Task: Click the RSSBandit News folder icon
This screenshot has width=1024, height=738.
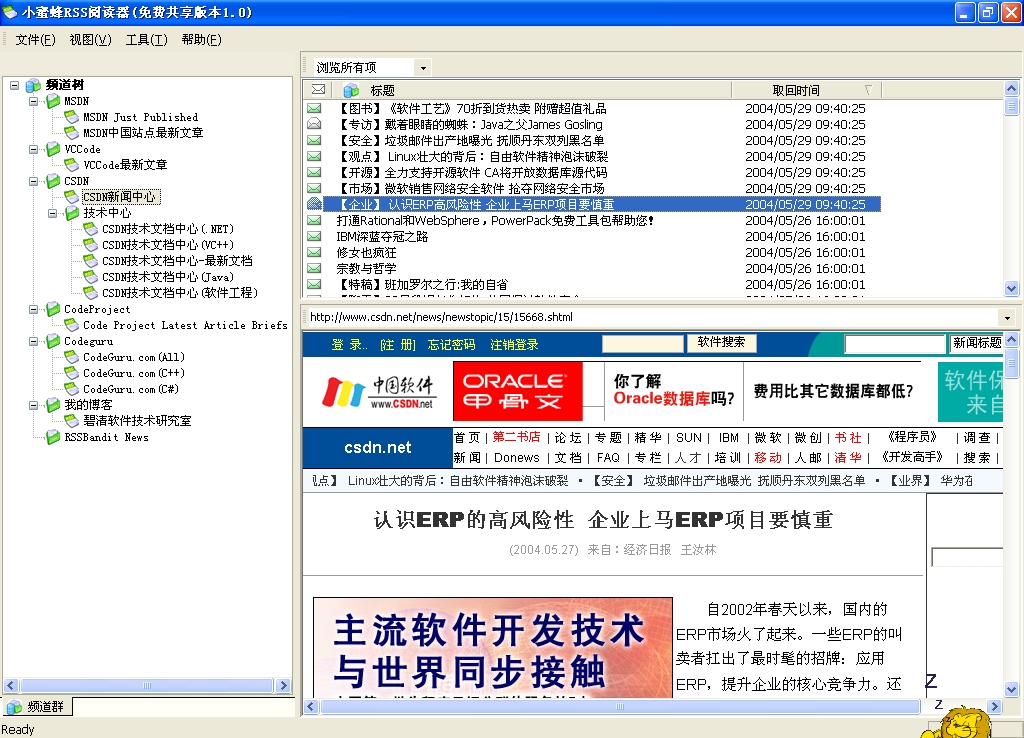Action: click(x=54, y=438)
